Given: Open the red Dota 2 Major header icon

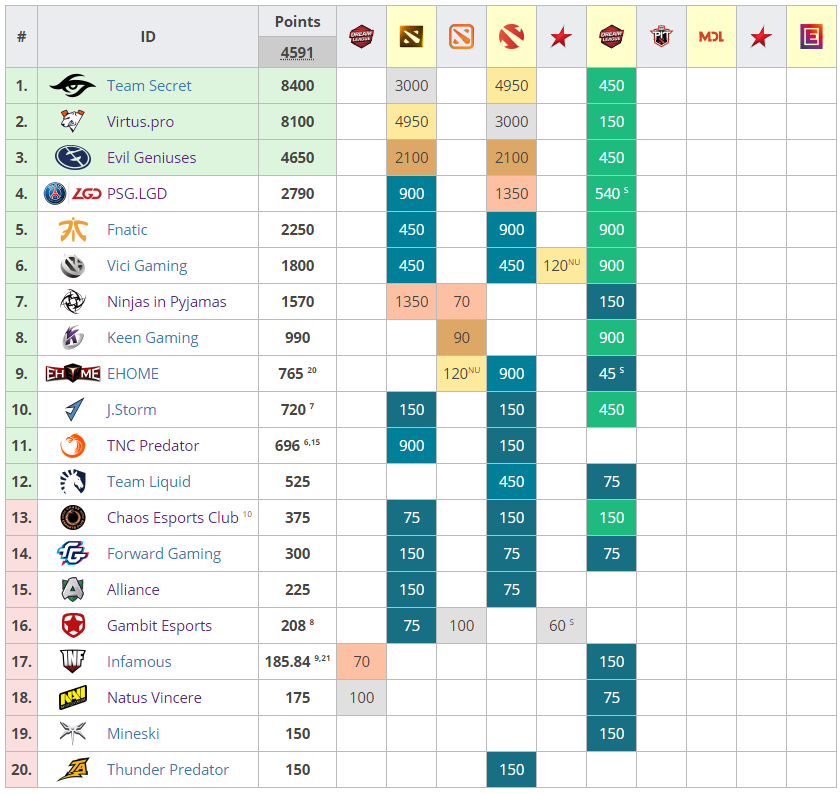Looking at the screenshot, I should [x=511, y=36].
